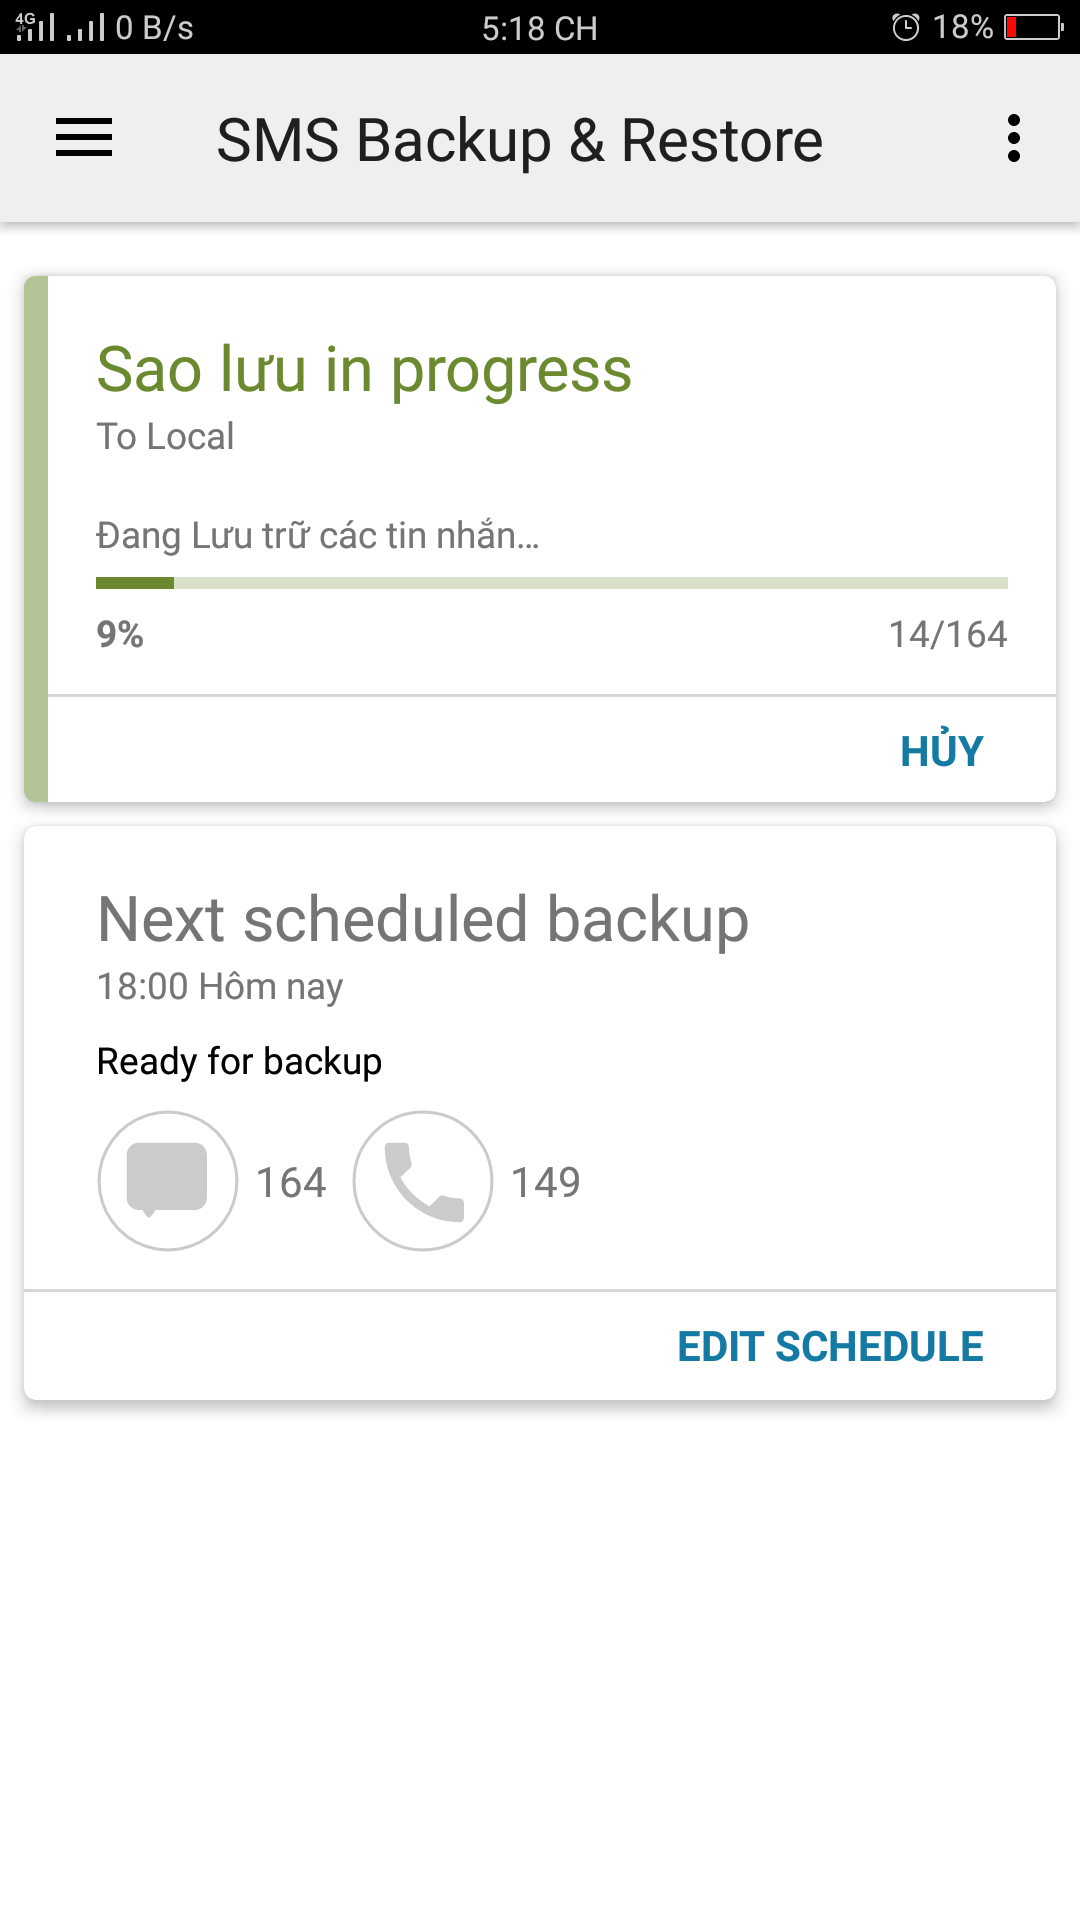Tap the 18:00 Hôm nay schedule time
This screenshot has height=1920, width=1080.
coord(220,987)
